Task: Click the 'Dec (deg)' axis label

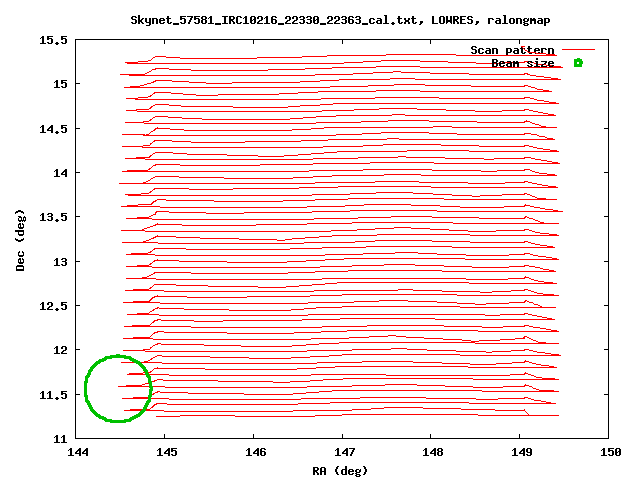Action: point(20,240)
